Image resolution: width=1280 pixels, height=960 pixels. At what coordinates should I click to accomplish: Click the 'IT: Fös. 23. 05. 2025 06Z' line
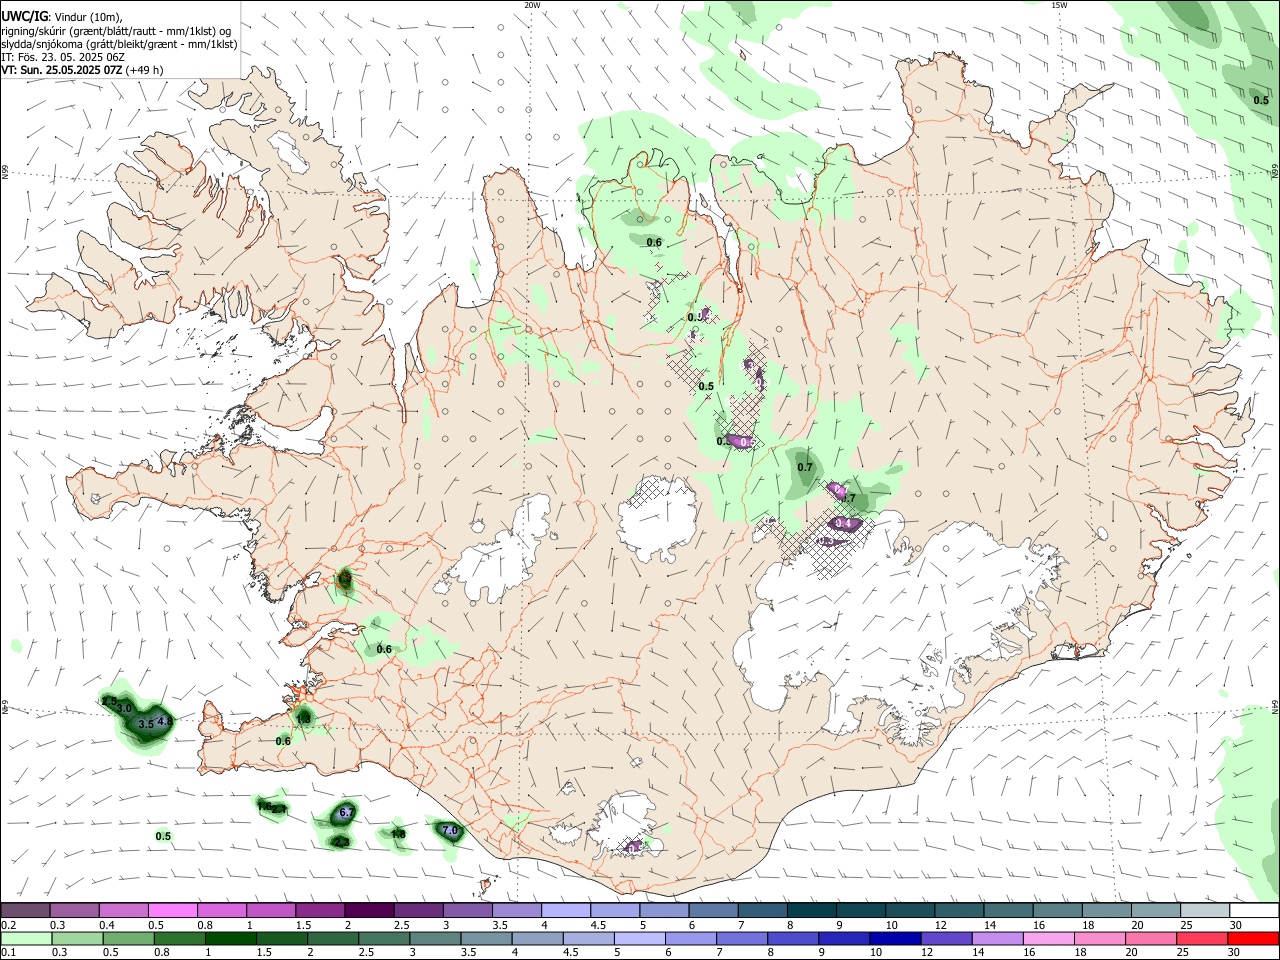(x=63, y=57)
